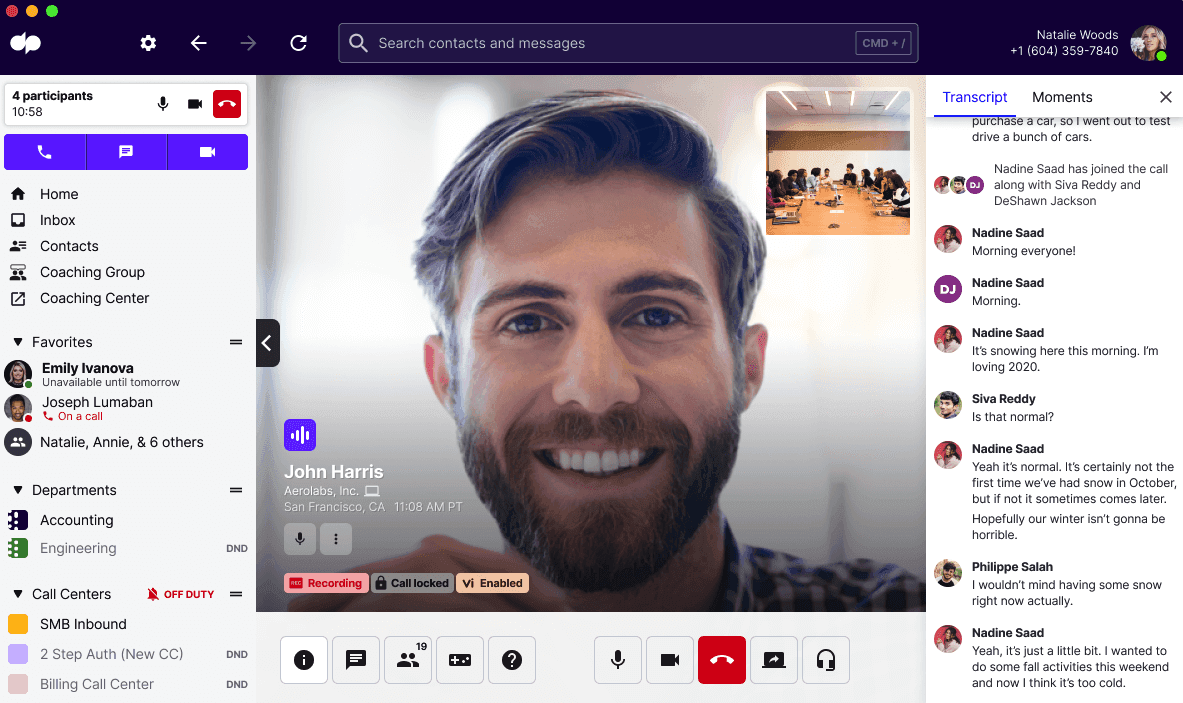Collapse the Departments section

point(18,490)
